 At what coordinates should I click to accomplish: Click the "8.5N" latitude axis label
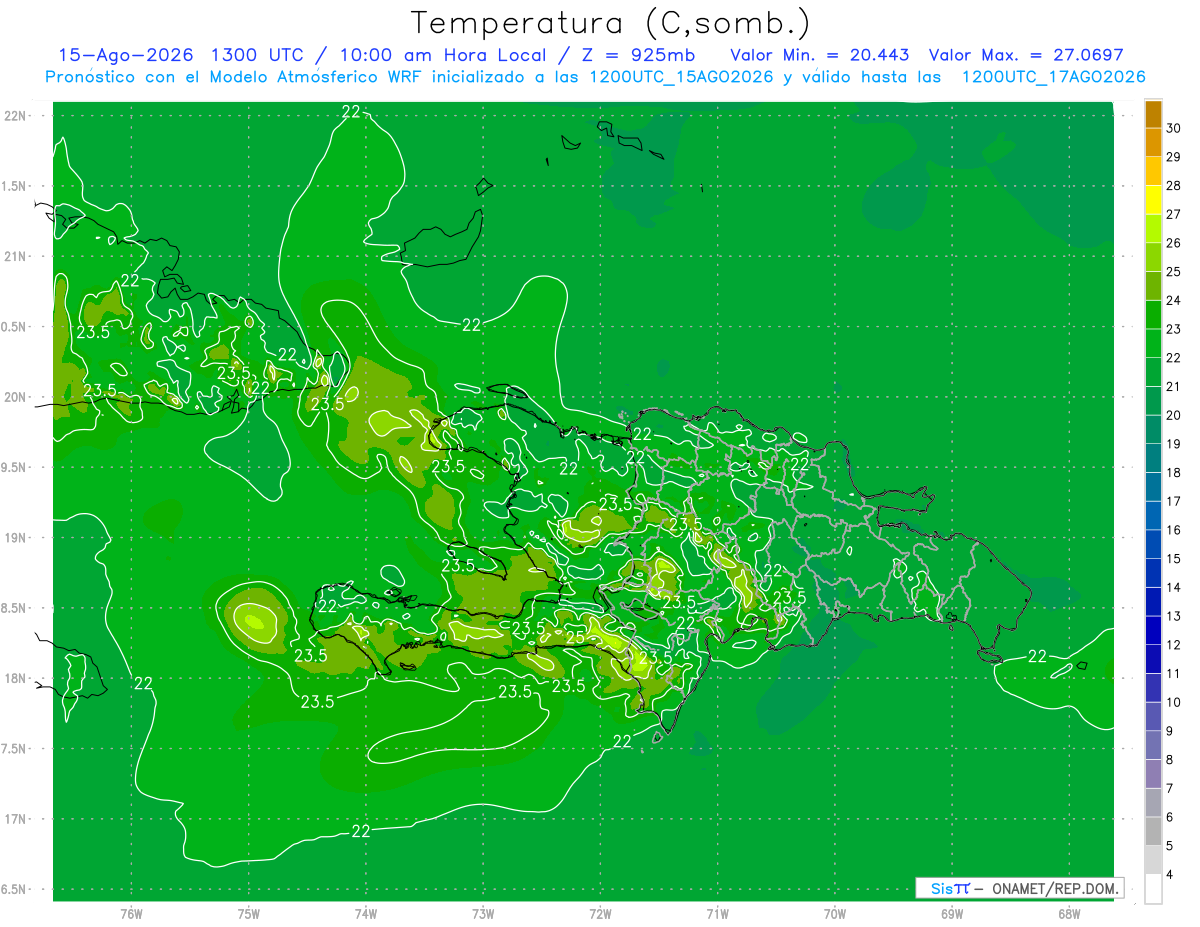point(15,608)
